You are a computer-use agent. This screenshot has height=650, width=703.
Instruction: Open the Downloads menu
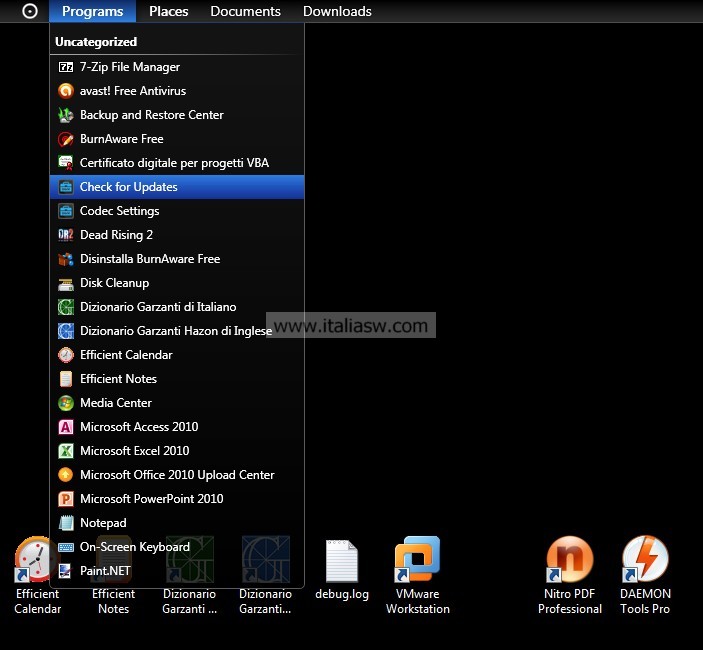point(337,11)
